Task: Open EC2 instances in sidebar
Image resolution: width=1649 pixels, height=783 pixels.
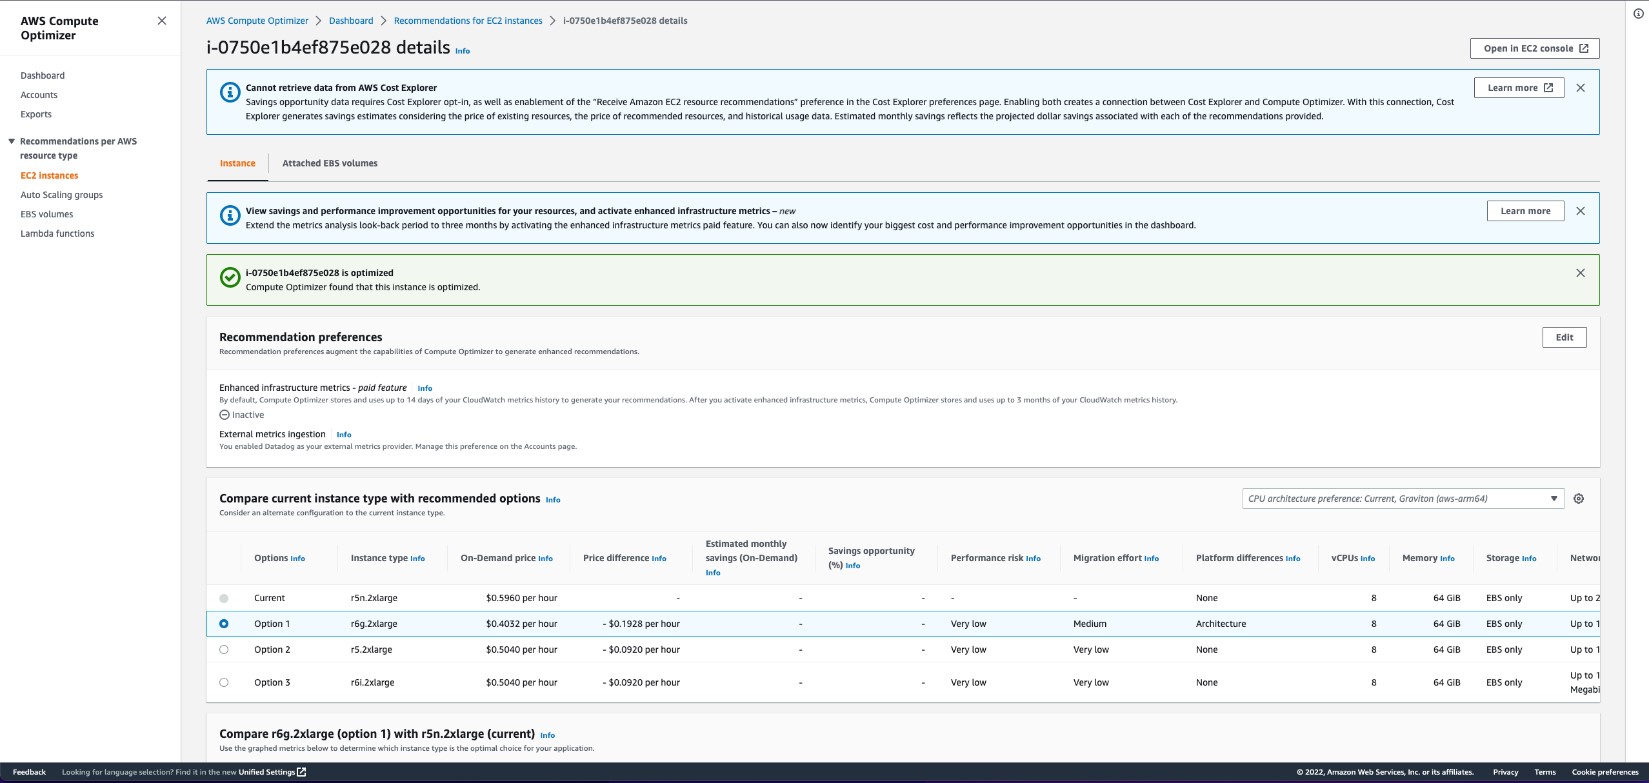Action: (x=49, y=176)
